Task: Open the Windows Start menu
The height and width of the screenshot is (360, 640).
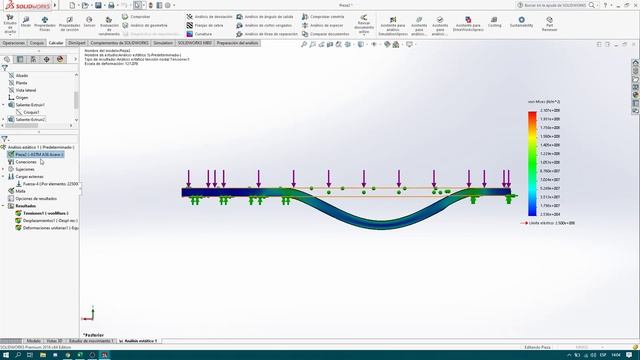Action: pyautogui.click(x=6, y=355)
